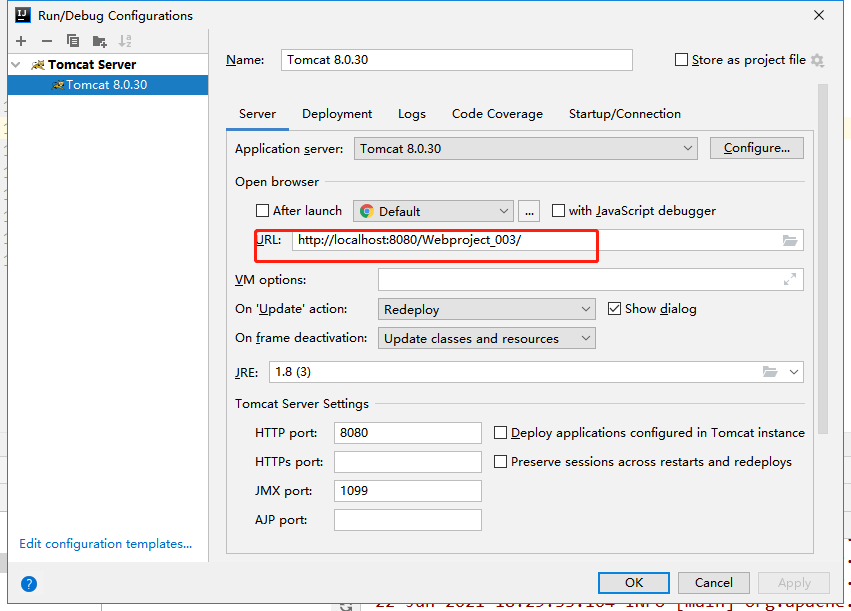Remove selected configuration with minus icon

point(47,41)
